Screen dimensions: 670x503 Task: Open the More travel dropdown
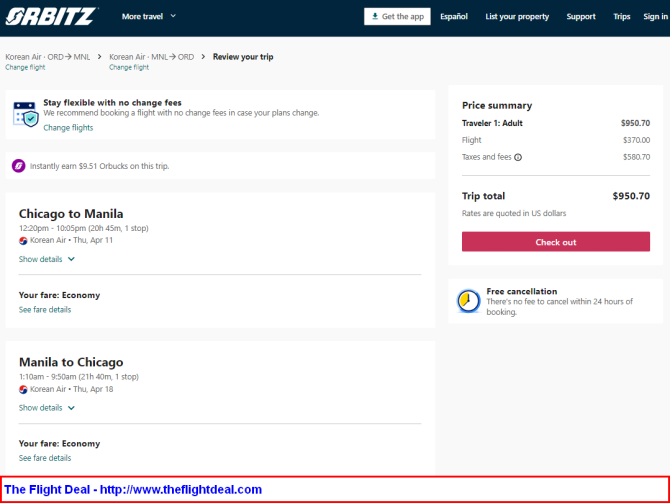149,17
